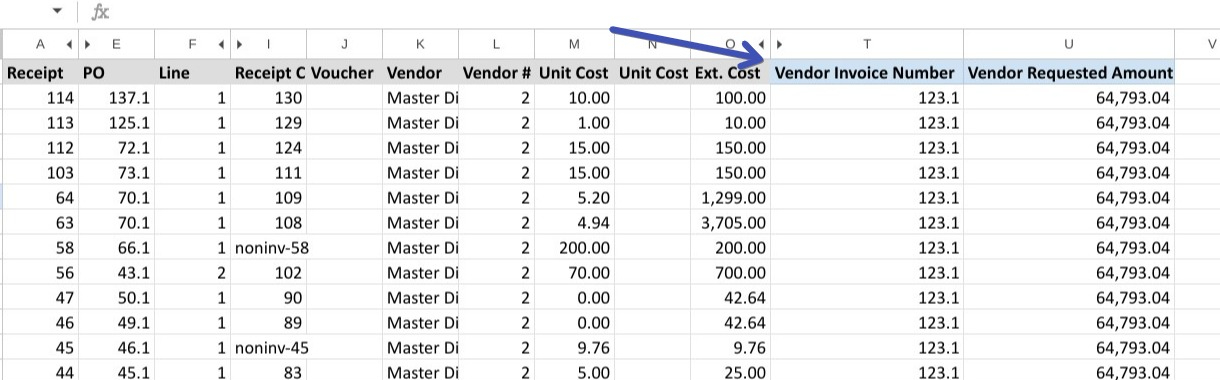Select column J header
This screenshot has height=380, width=1220.
point(344,44)
